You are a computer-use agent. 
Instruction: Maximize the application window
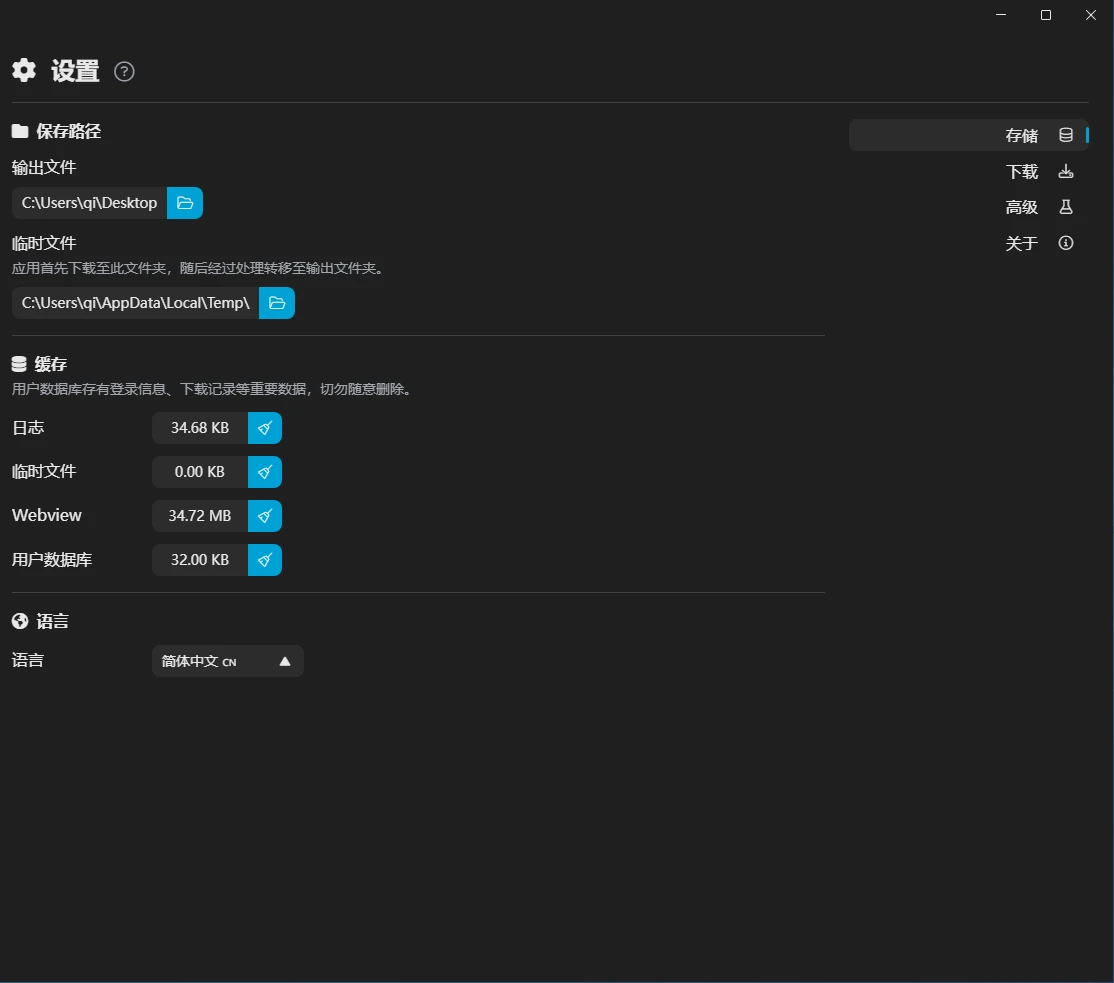[1046, 15]
